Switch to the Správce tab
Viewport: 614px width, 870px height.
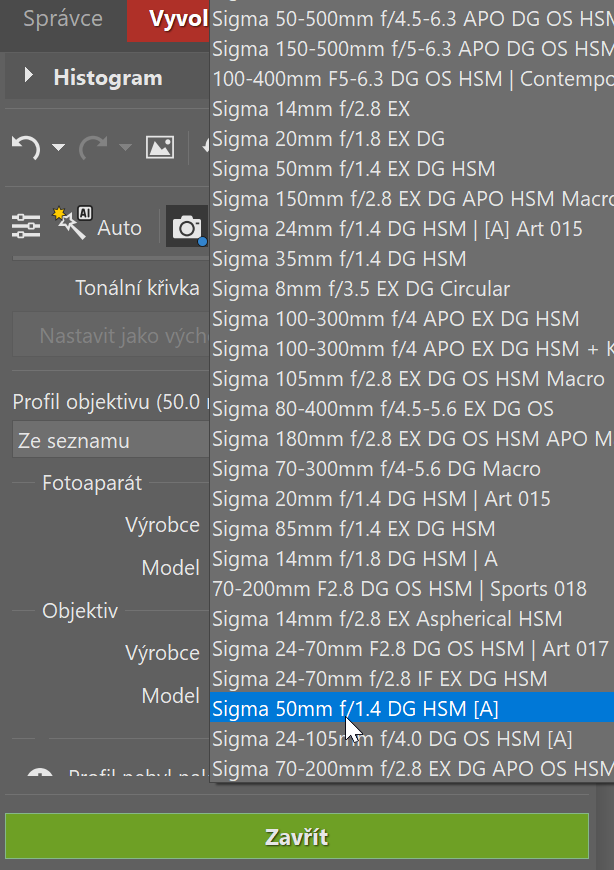pos(62,19)
